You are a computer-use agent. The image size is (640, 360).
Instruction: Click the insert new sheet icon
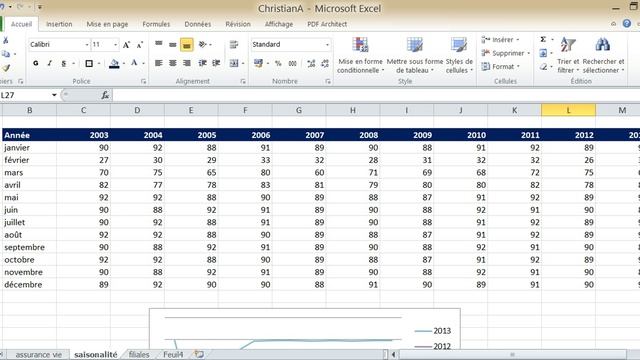pos(199,354)
